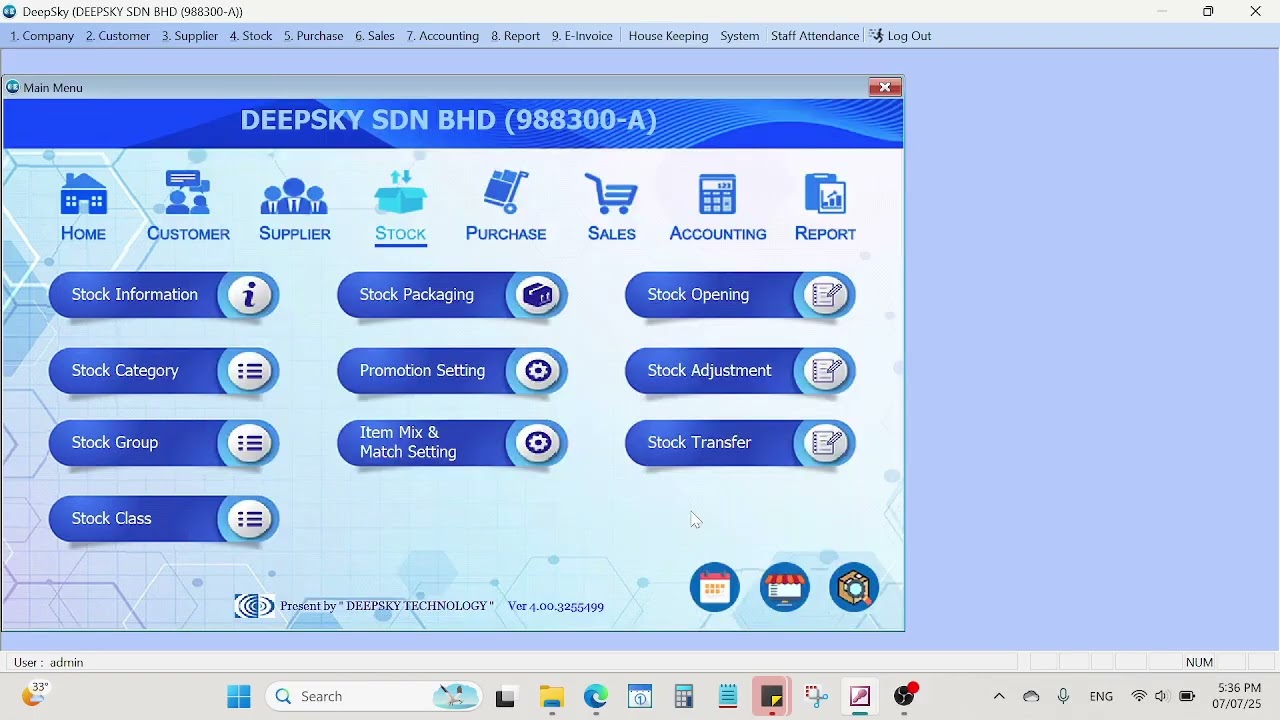Viewport: 1280px width, 720px height.
Task: Open the System menu
Action: tap(740, 36)
